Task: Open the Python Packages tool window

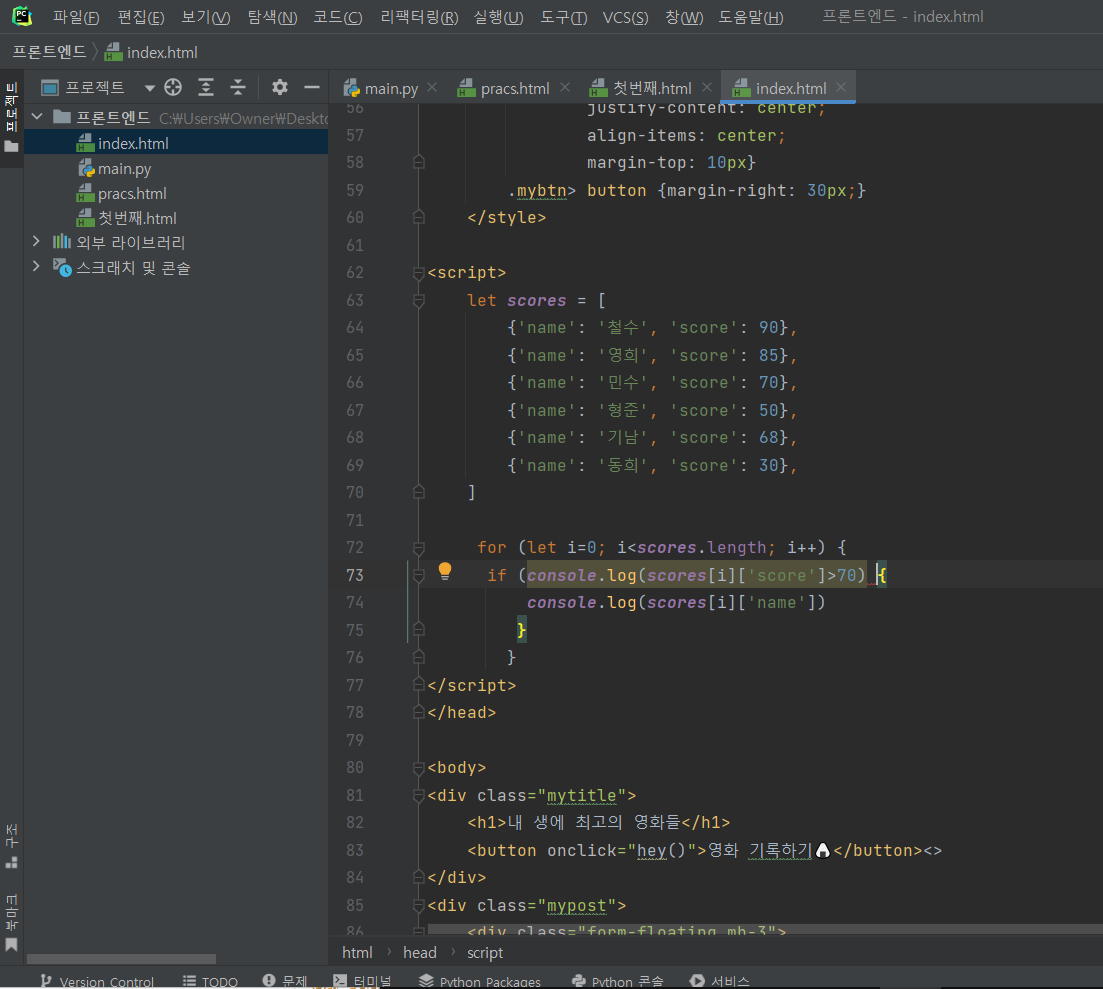Action: (x=480, y=981)
